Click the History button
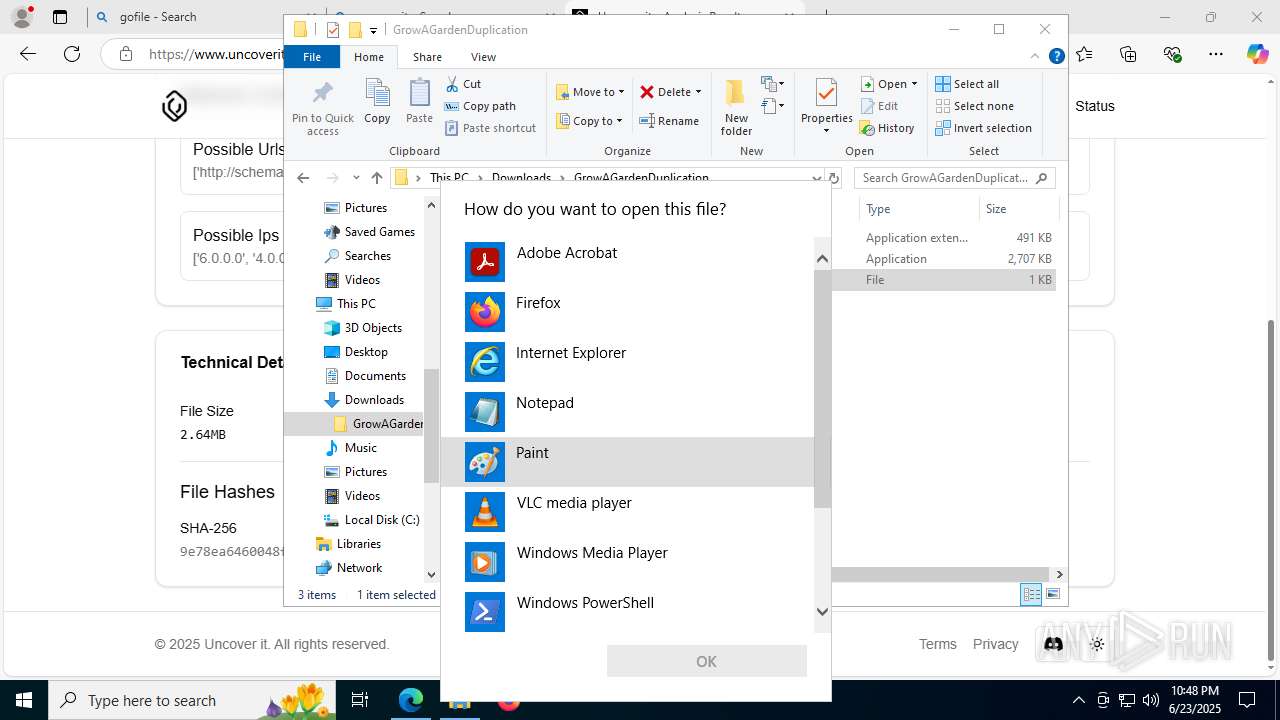 [888, 128]
